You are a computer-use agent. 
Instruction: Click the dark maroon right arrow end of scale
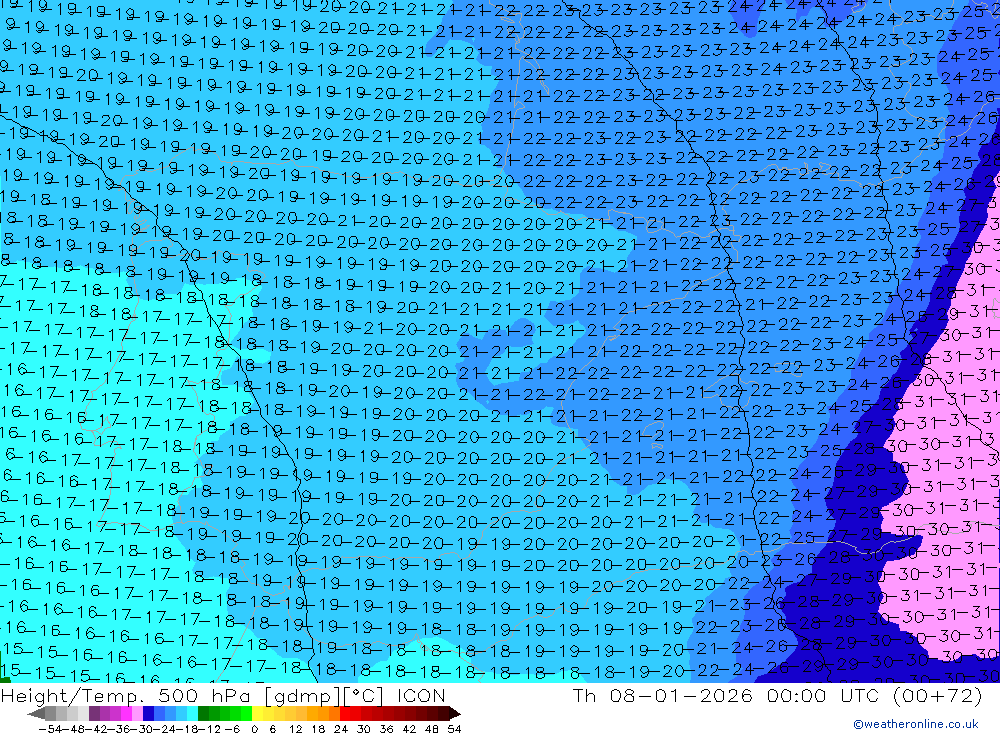(x=455, y=713)
